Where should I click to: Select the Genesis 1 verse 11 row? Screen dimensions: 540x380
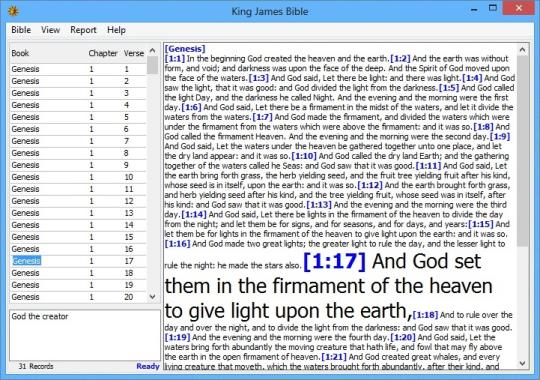click(78, 189)
